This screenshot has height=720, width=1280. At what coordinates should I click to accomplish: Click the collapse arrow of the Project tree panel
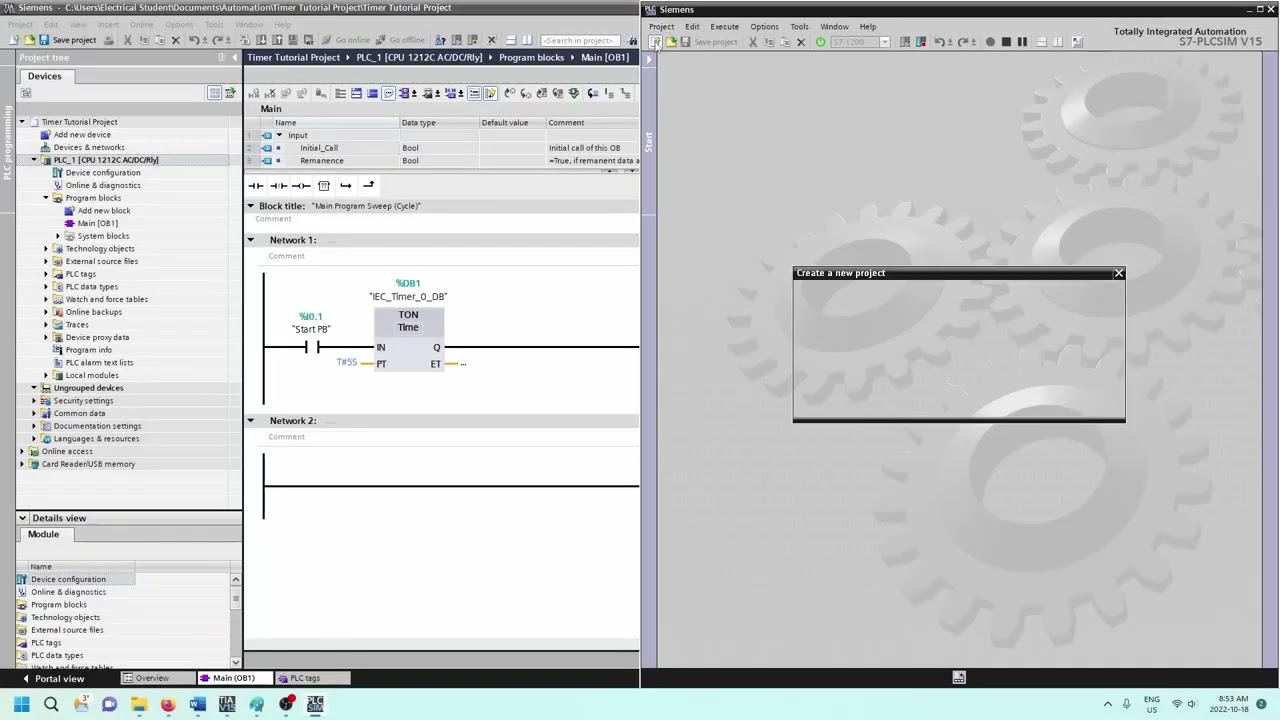[x=235, y=57]
